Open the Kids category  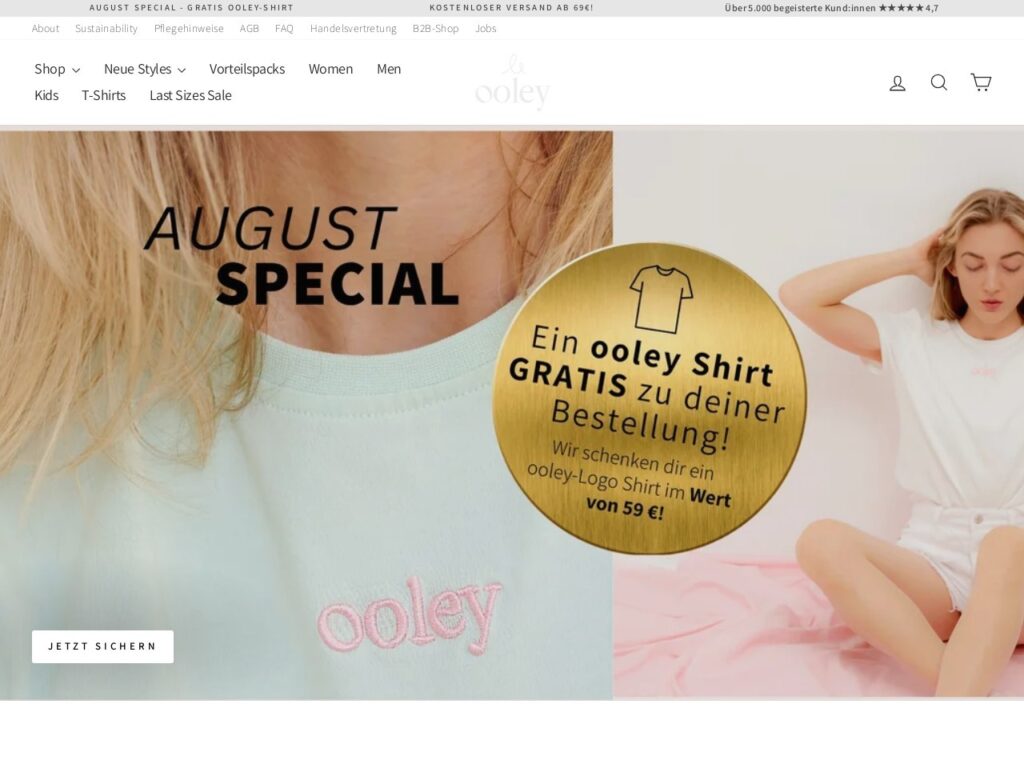[46, 95]
